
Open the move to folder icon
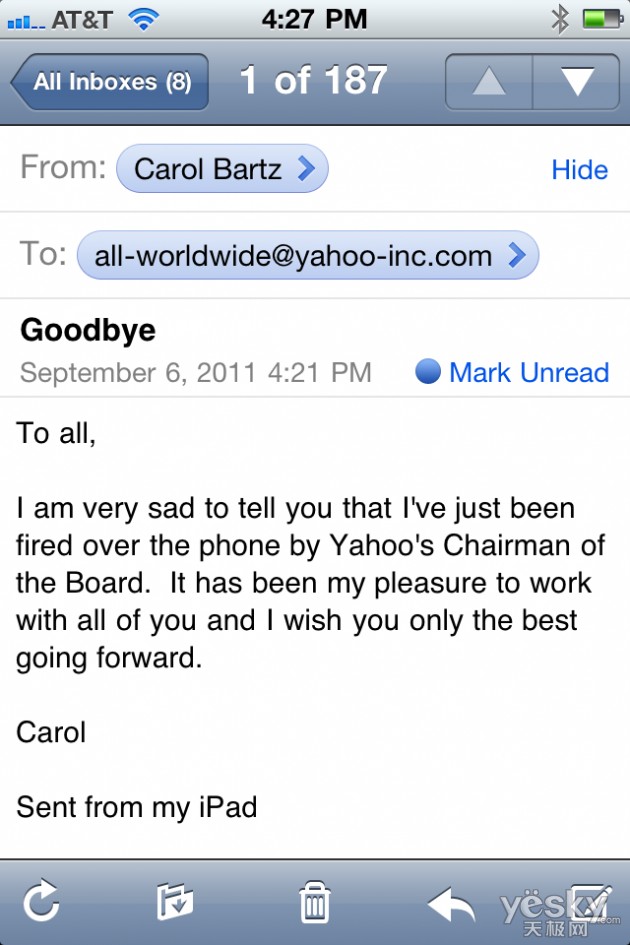pos(175,902)
